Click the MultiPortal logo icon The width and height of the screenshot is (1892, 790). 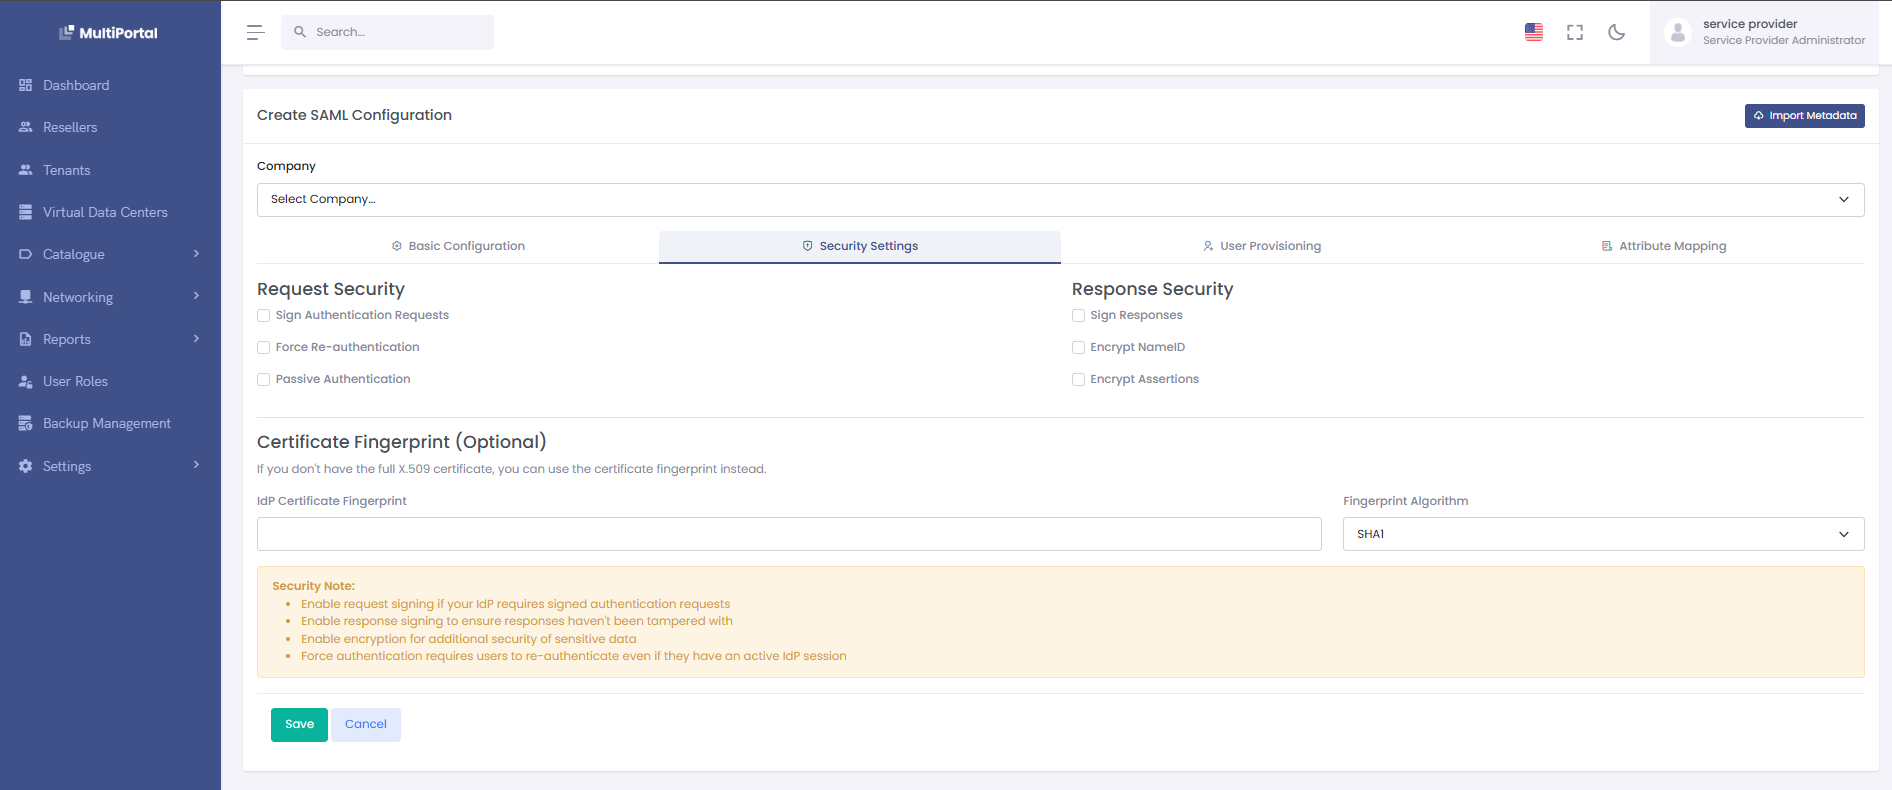67,33
